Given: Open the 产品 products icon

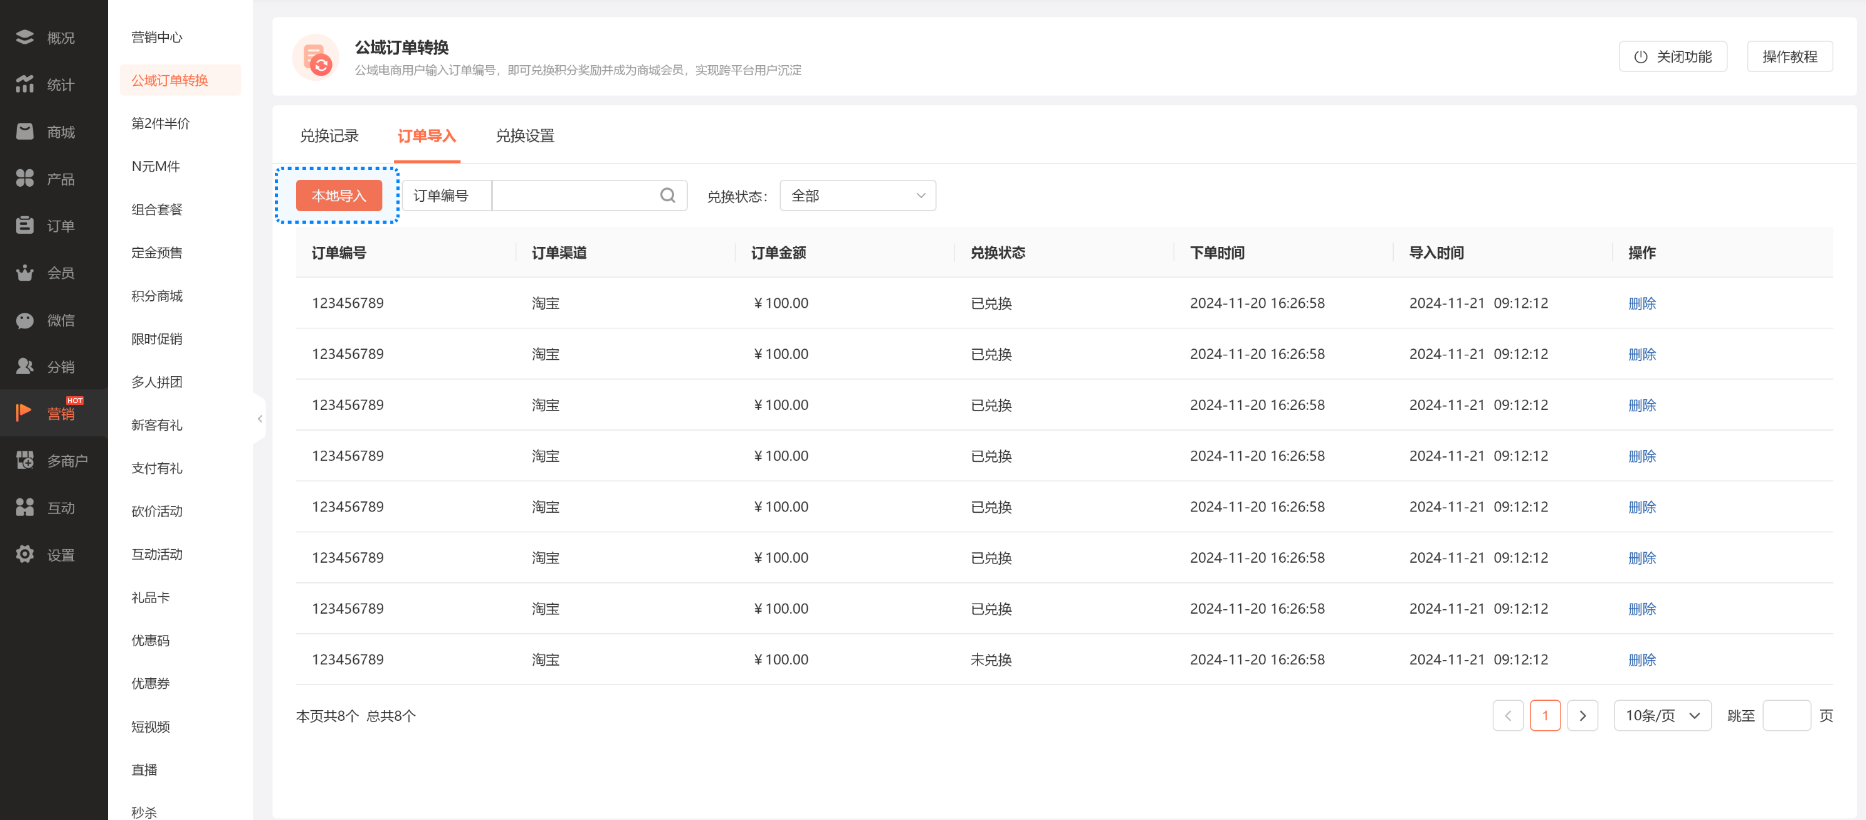Looking at the screenshot, I should pyautogui.click(x=25, y=179).
